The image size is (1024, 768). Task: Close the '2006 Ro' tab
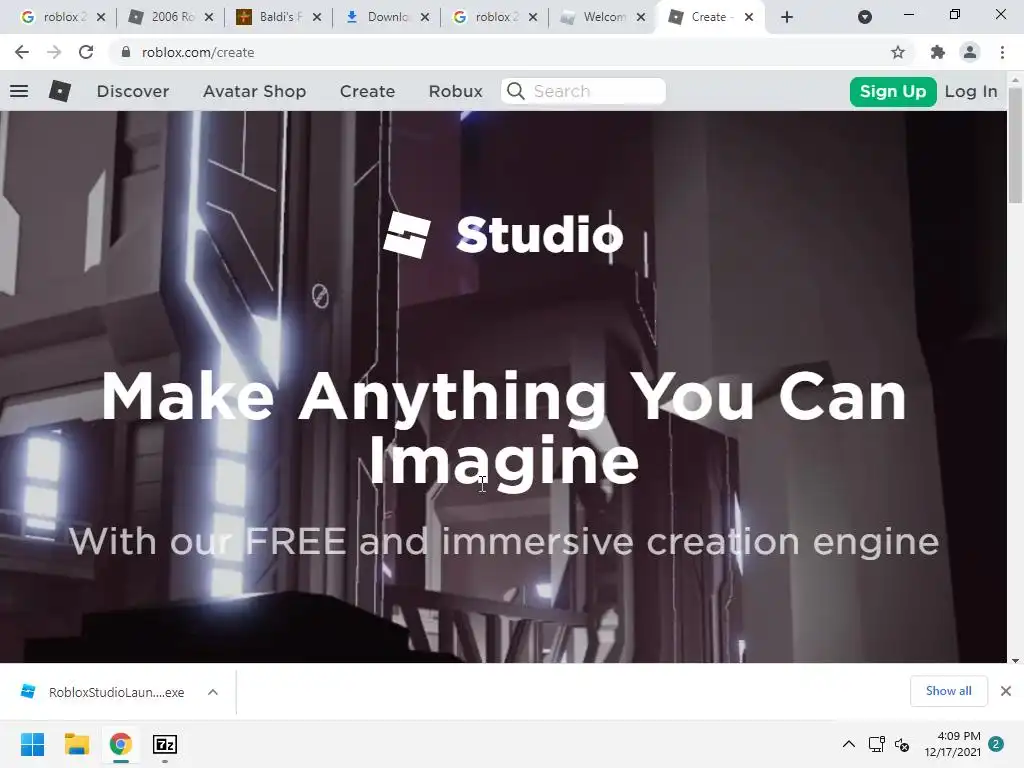click(209, 17)
